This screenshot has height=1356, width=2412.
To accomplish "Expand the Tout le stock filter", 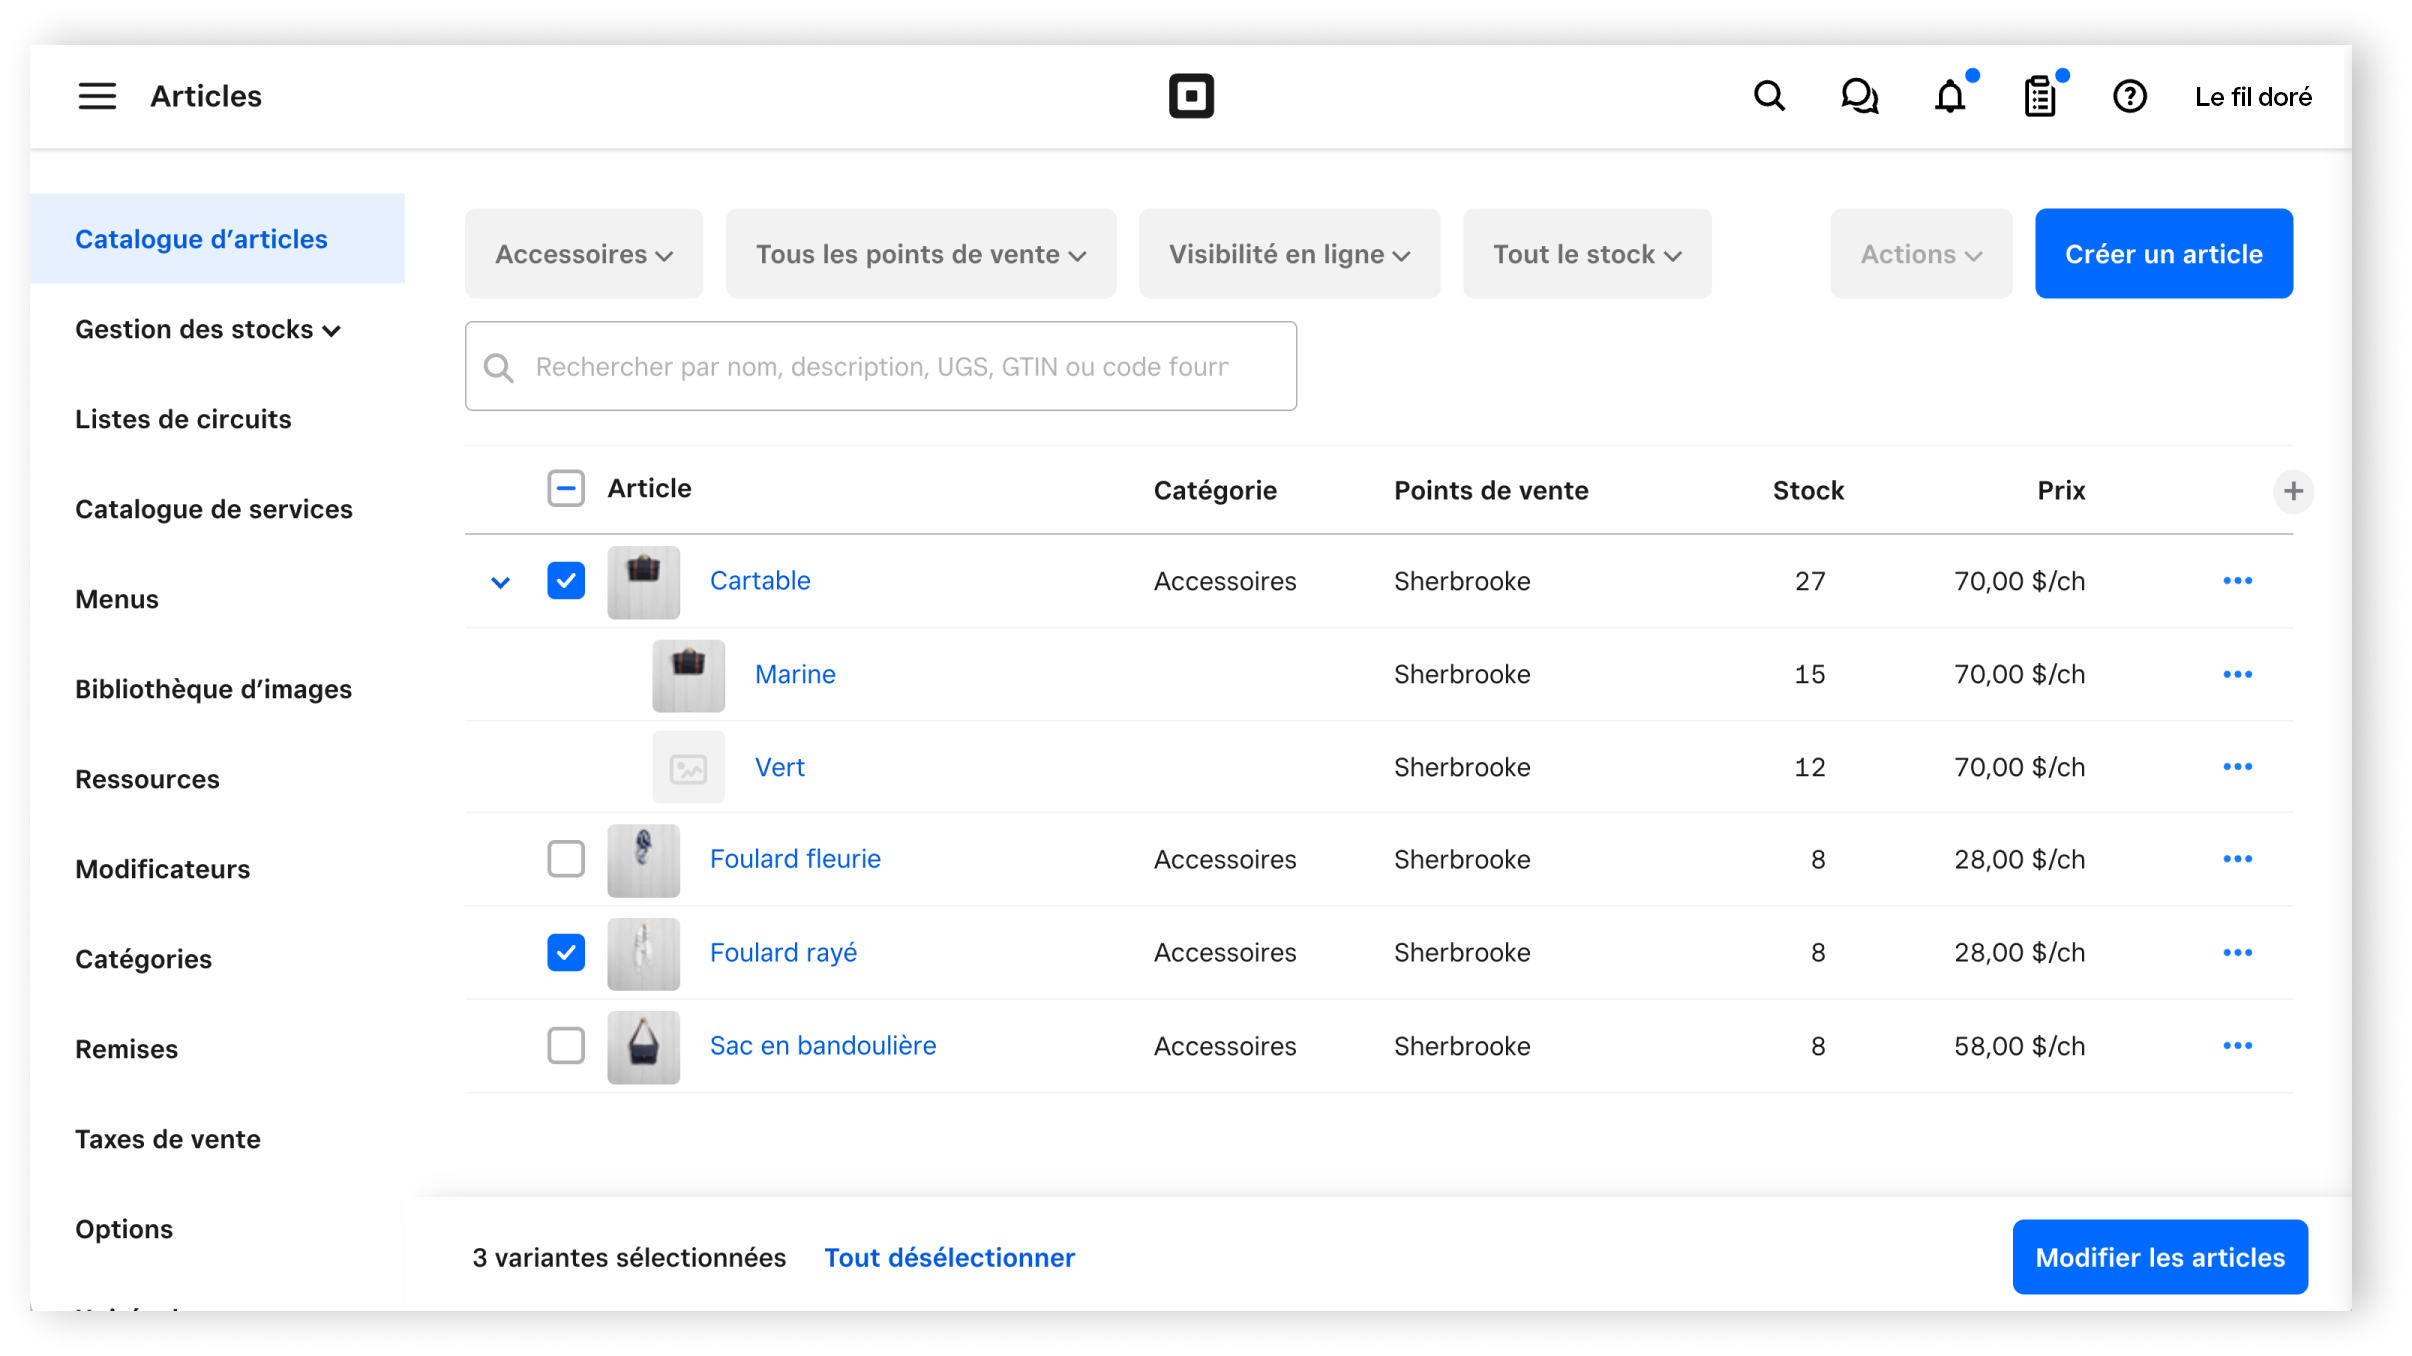I will (1587, 254).
